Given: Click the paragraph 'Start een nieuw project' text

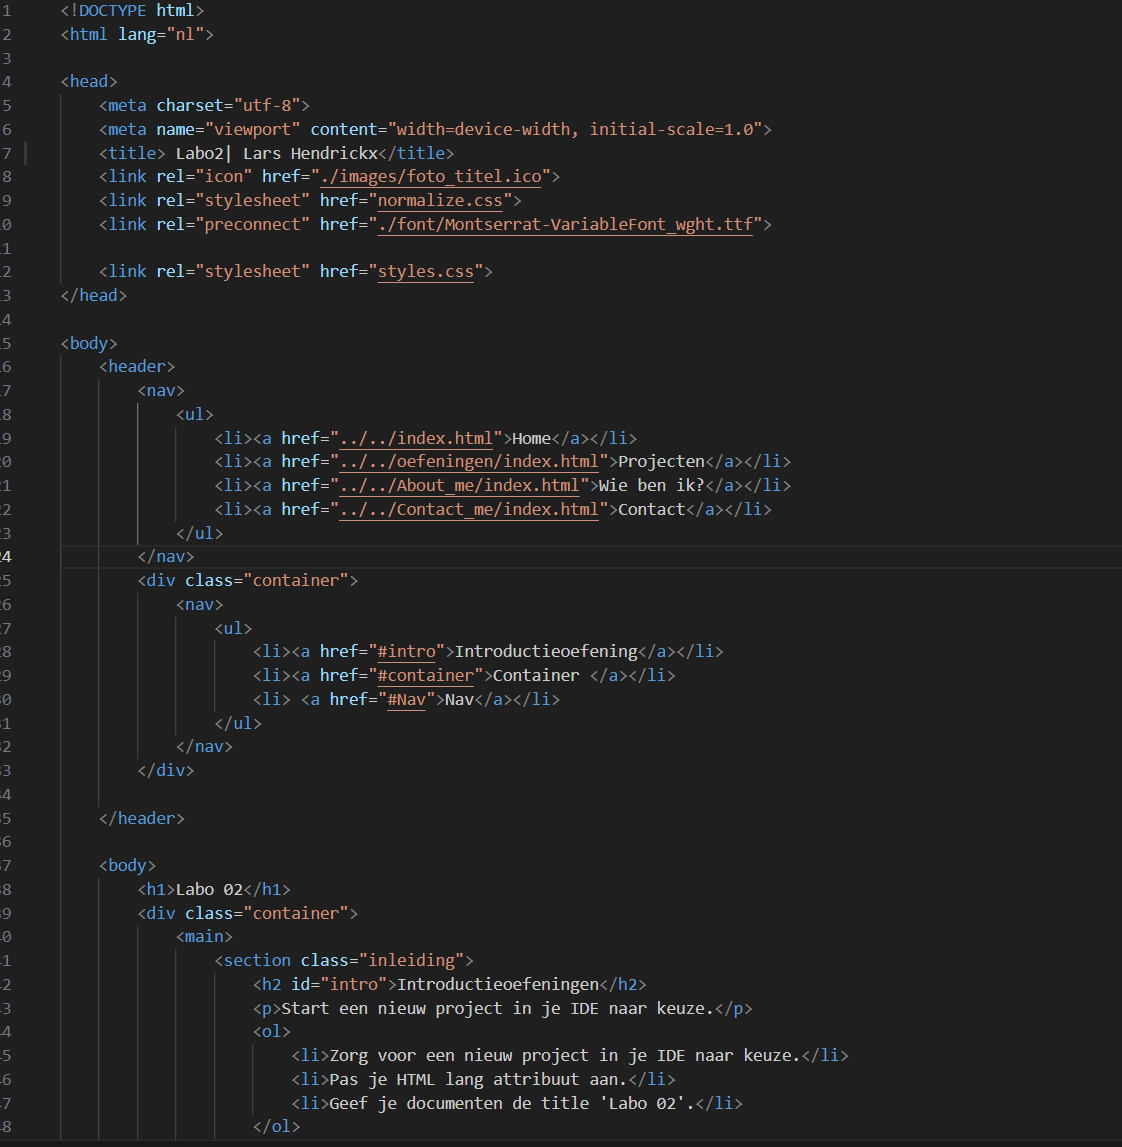Looking at the screenshot, I should pos(497,1009).
